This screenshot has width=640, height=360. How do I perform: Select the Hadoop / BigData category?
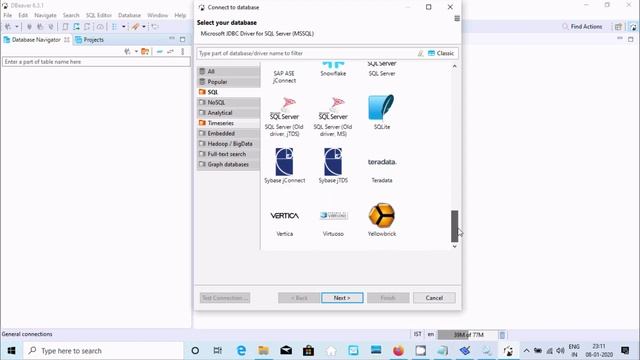(x=229, y=144)
